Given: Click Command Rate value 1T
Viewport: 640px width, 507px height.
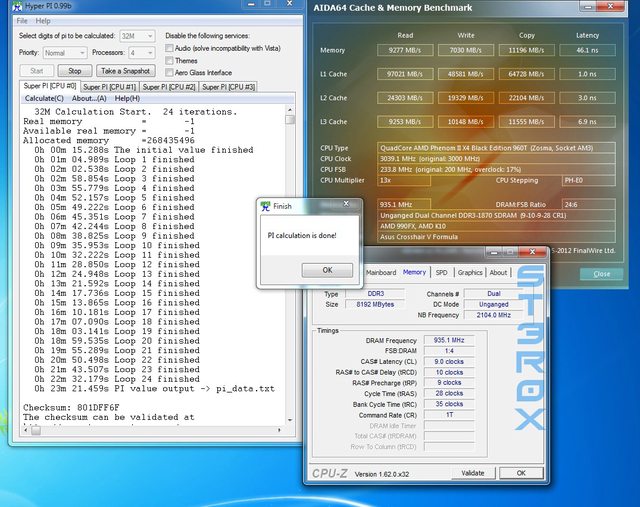Looking at the screenshot, I should (449, 415).
